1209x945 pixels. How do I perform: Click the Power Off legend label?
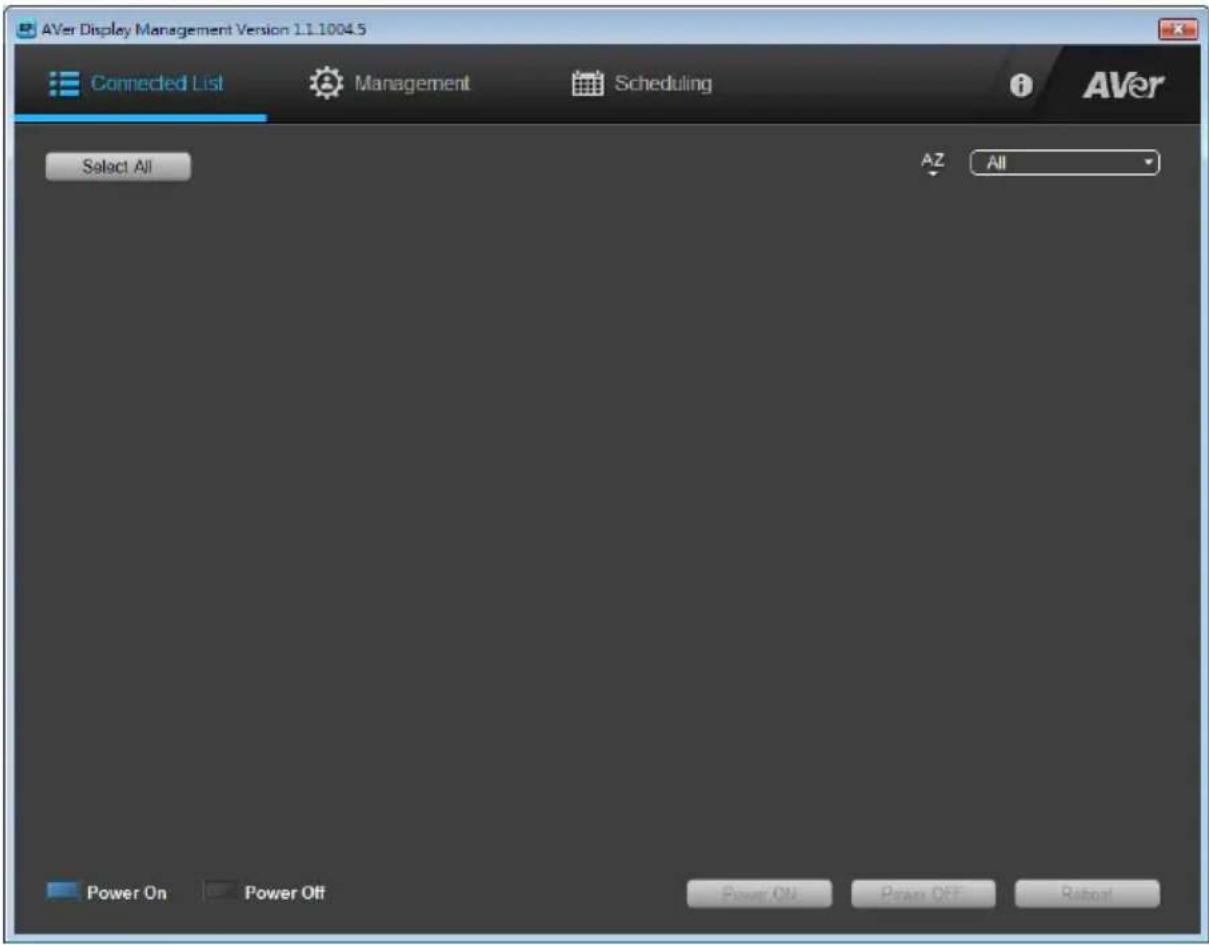285,893
